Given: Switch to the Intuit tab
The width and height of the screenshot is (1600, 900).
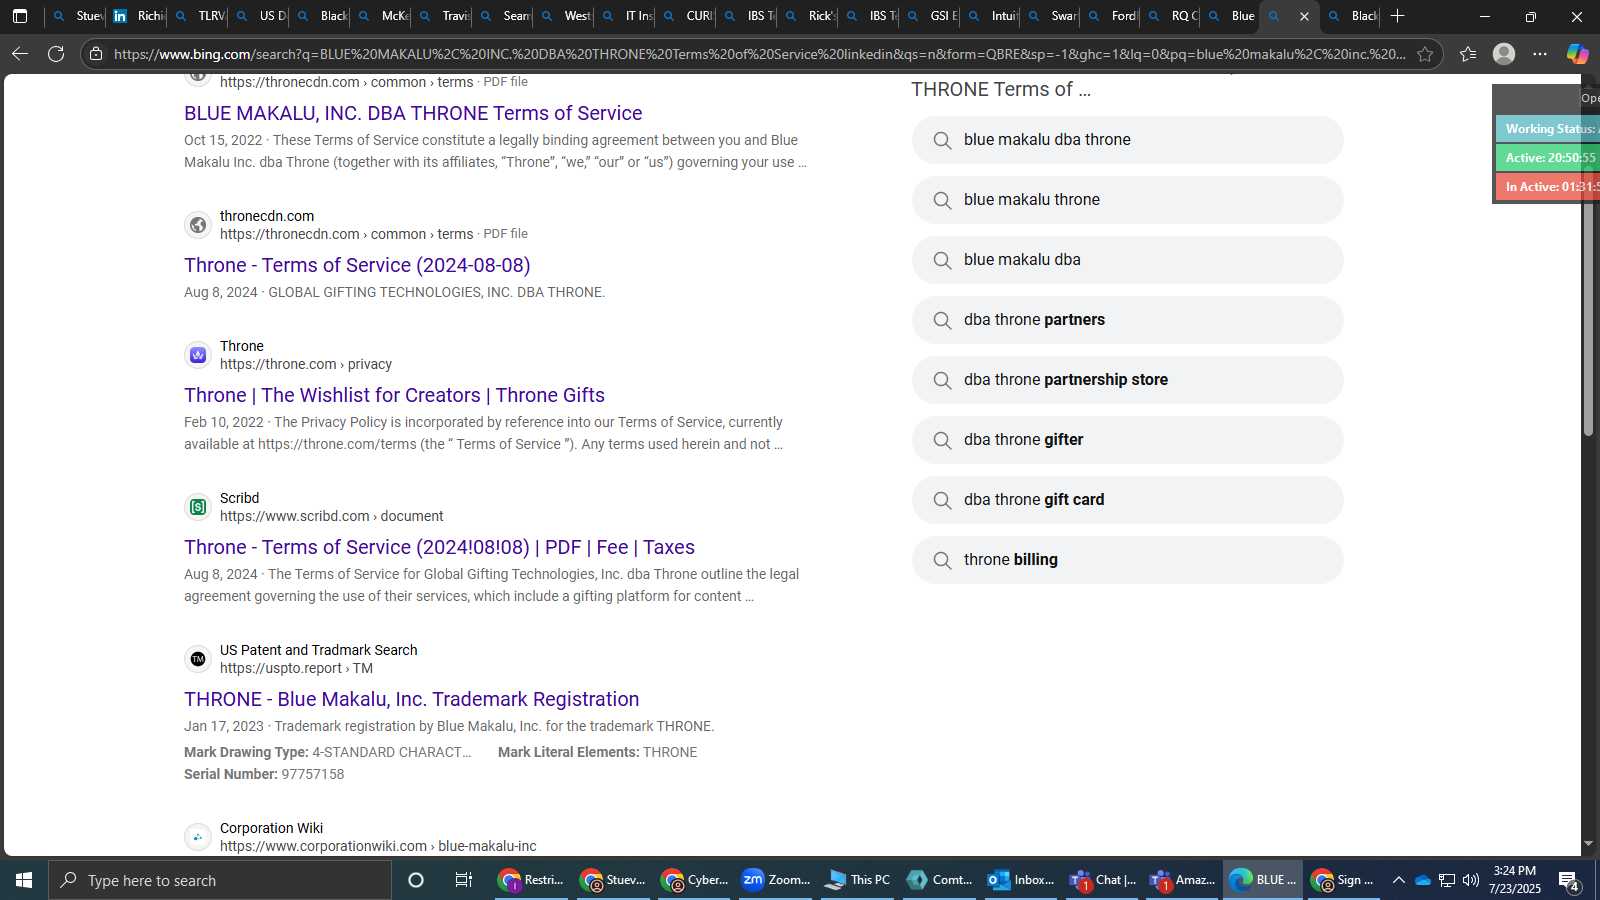Looking at the screenshot, I should (990, 16).
